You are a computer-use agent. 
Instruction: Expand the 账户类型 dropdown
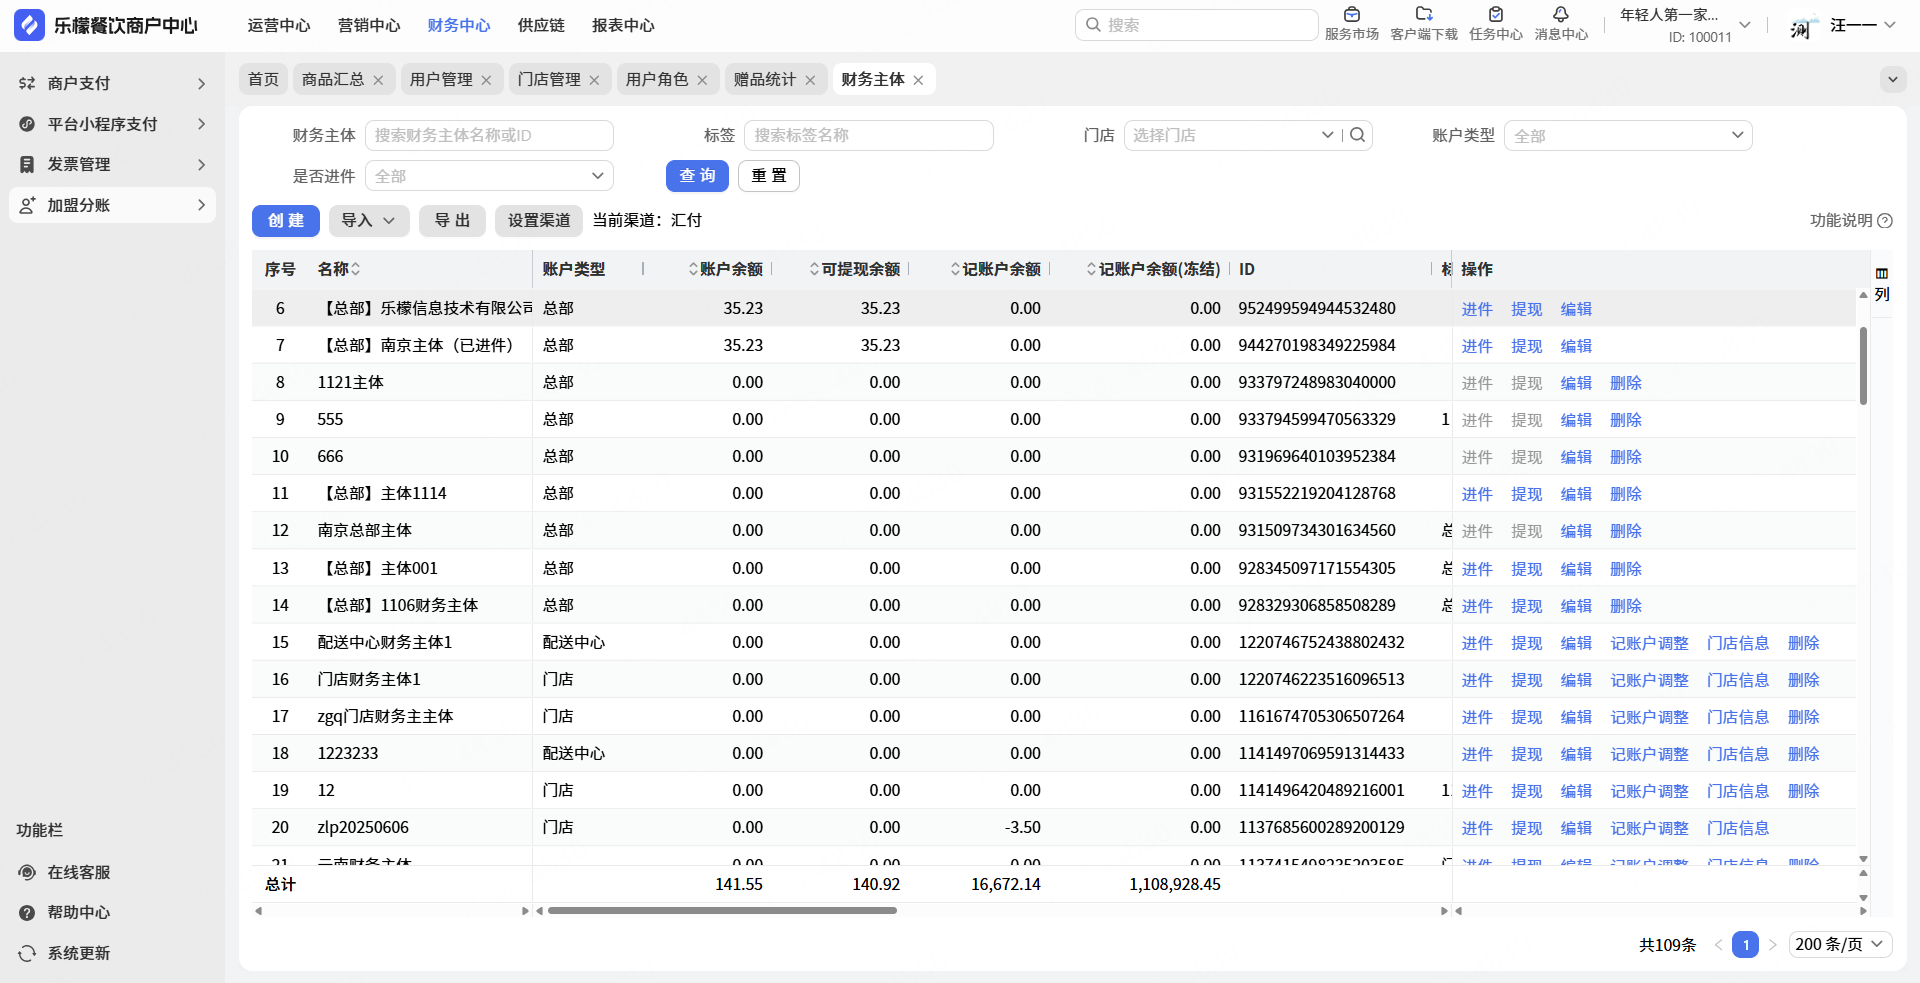coord(1627,136)
